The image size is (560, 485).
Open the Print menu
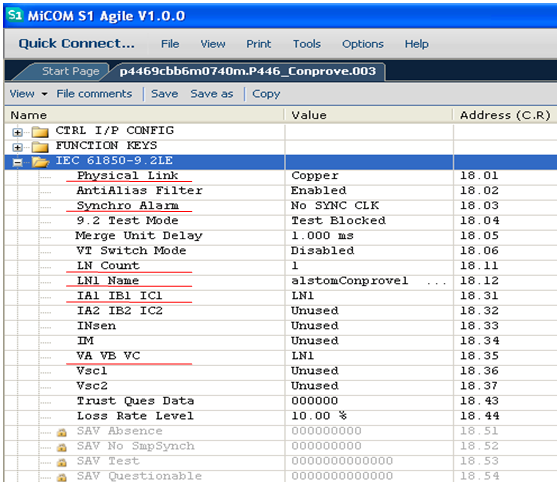tap(259, 44)
